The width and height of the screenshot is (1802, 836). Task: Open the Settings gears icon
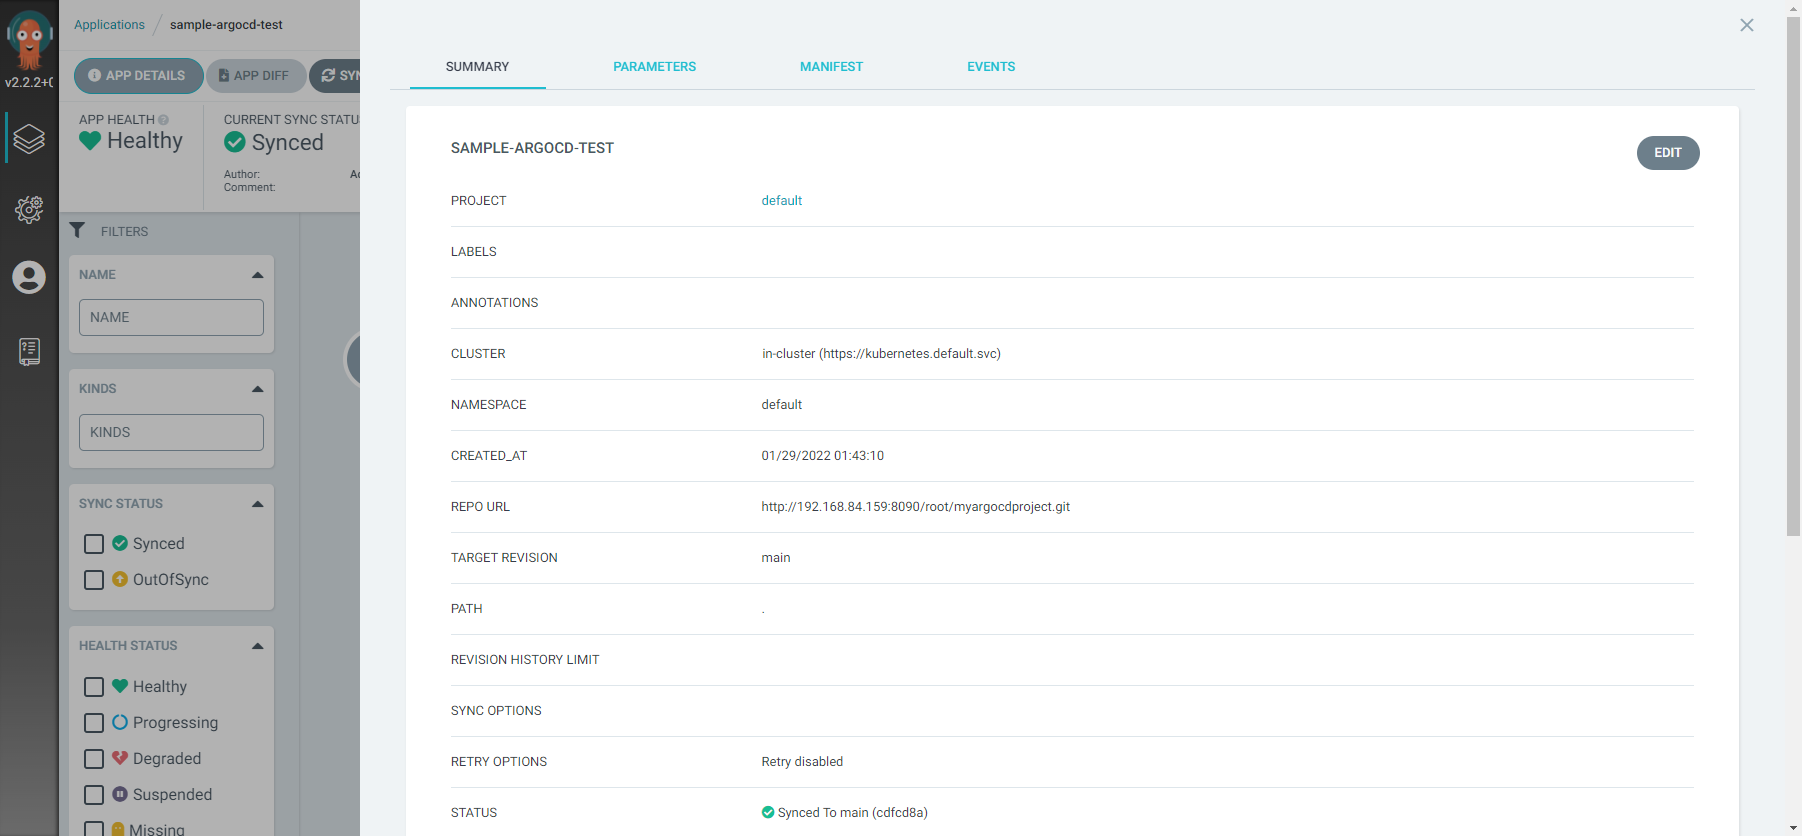click(x=29, y=209)
